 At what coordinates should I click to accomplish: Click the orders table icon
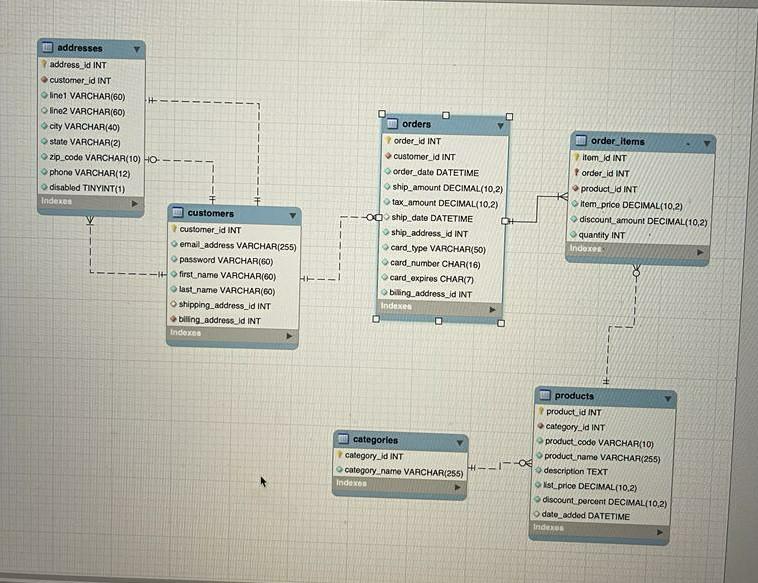[392, 124]
